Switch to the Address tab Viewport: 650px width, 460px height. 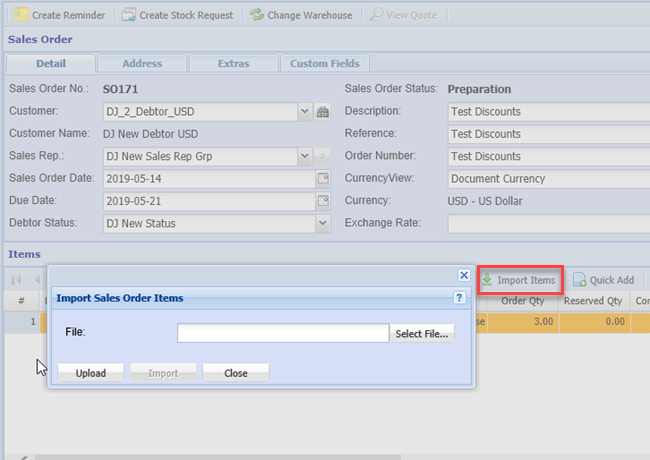[x=142, y=63]
